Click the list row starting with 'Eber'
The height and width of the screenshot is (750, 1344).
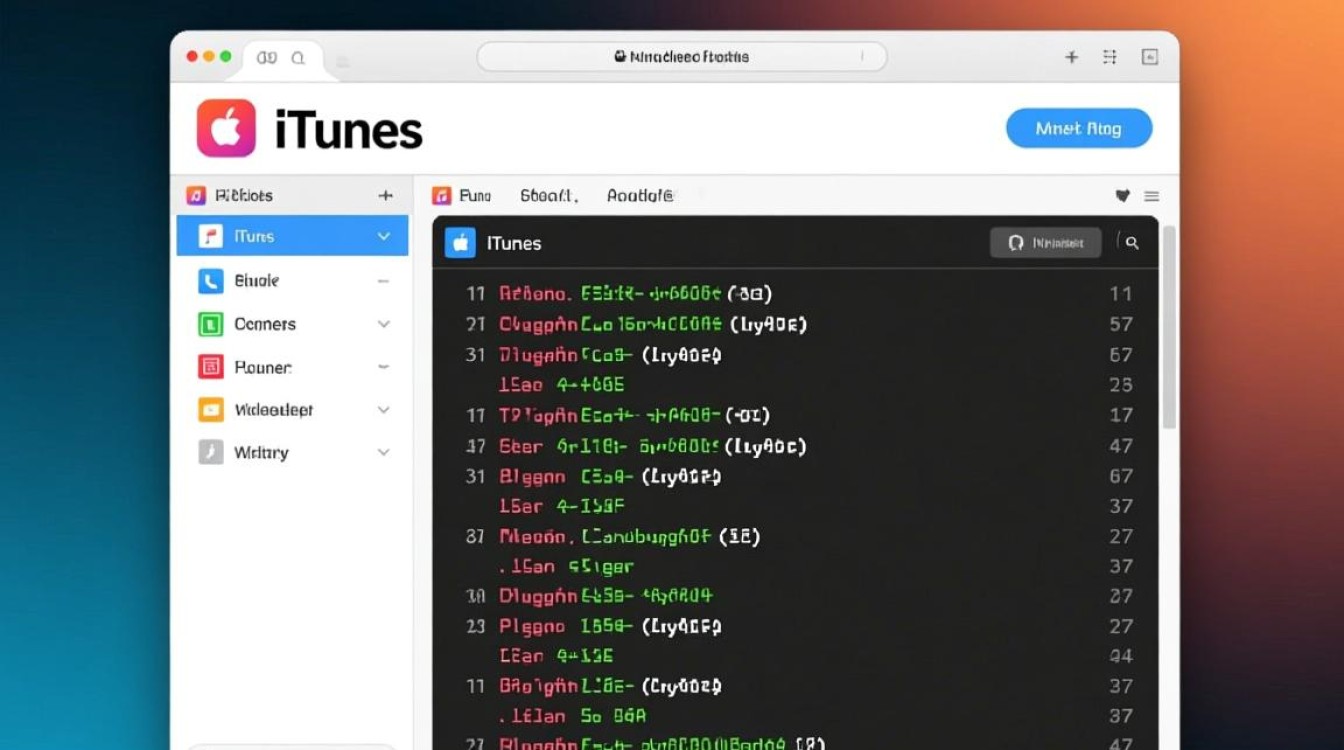click(798, 446)
